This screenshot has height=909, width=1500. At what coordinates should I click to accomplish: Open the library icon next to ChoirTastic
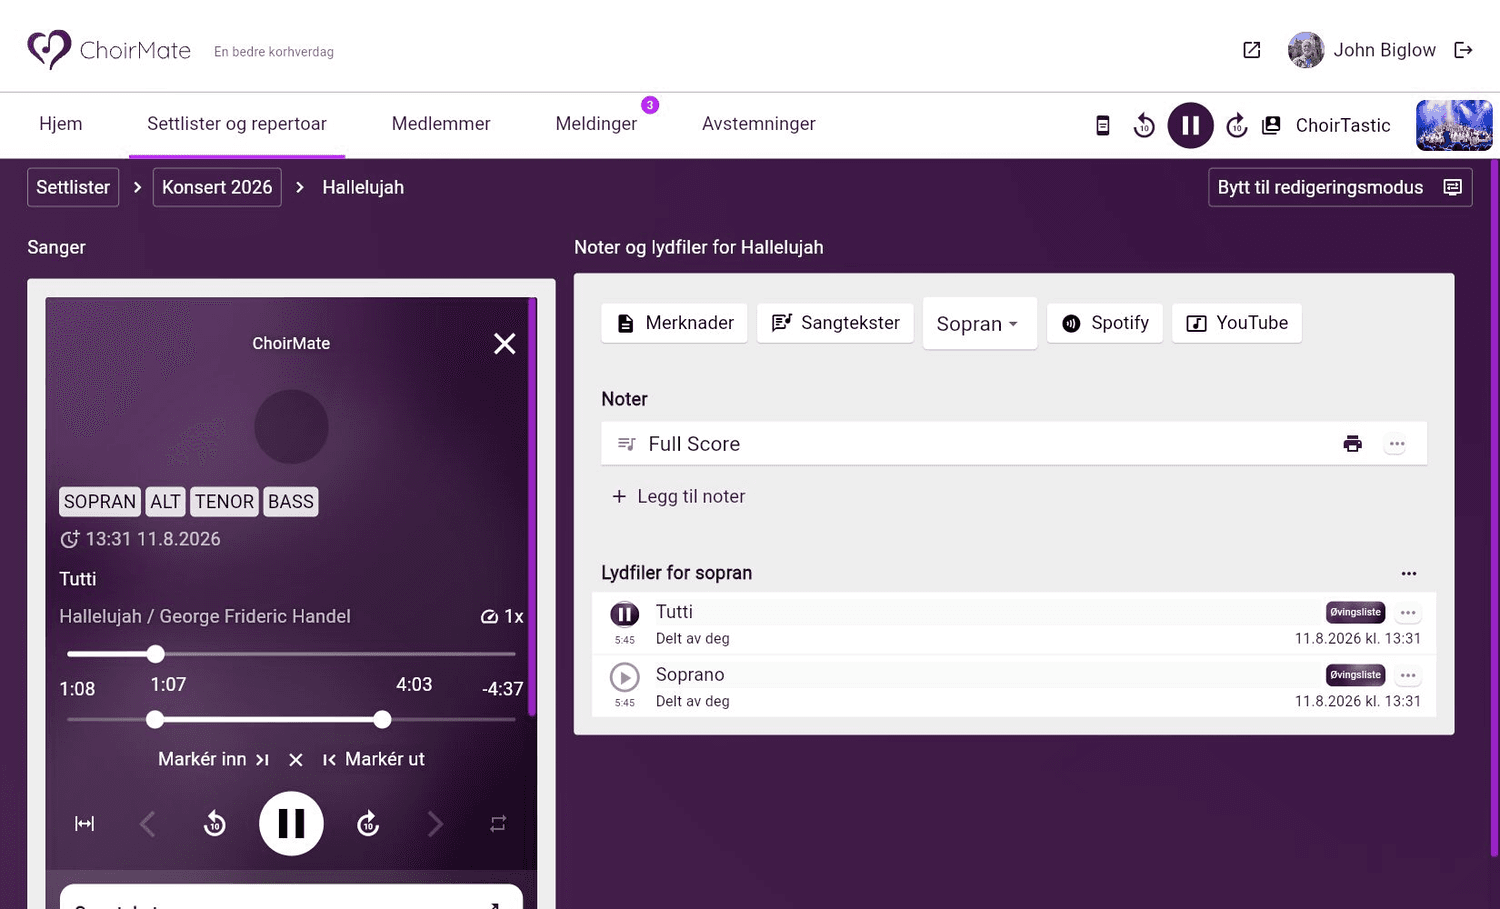point(1271,125)
